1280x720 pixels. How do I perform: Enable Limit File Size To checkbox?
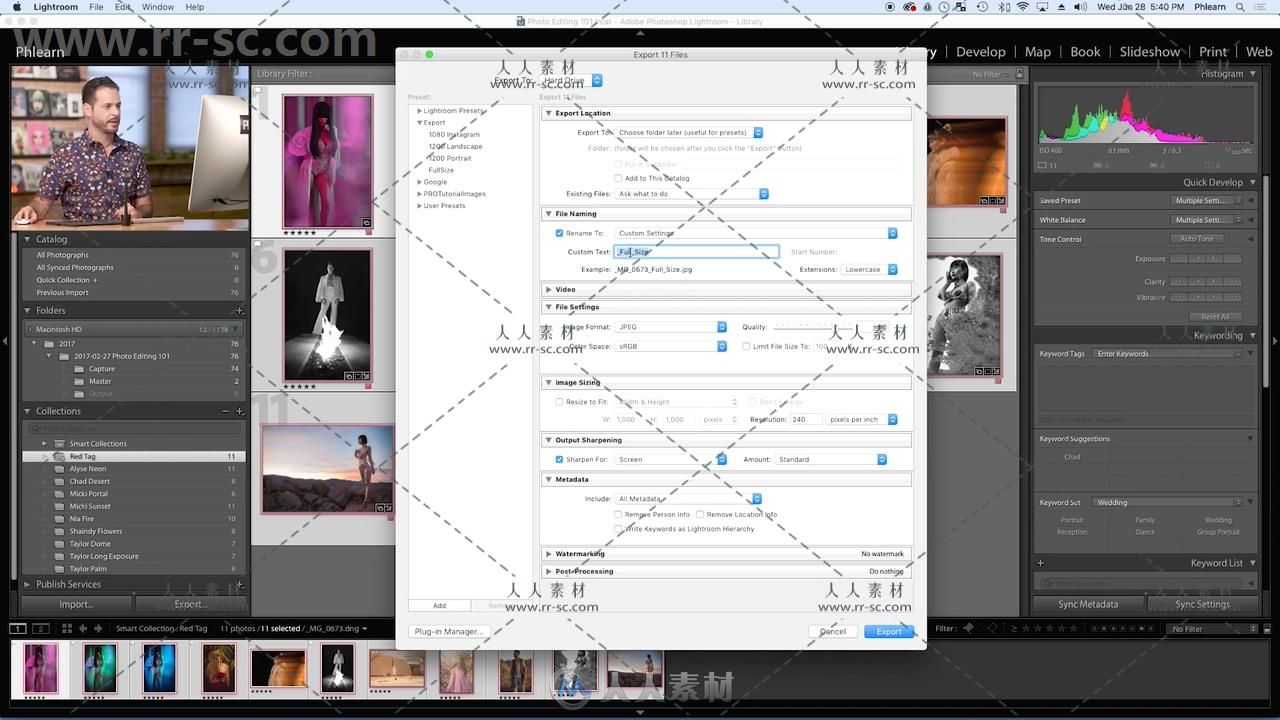[x=746, y=346]
